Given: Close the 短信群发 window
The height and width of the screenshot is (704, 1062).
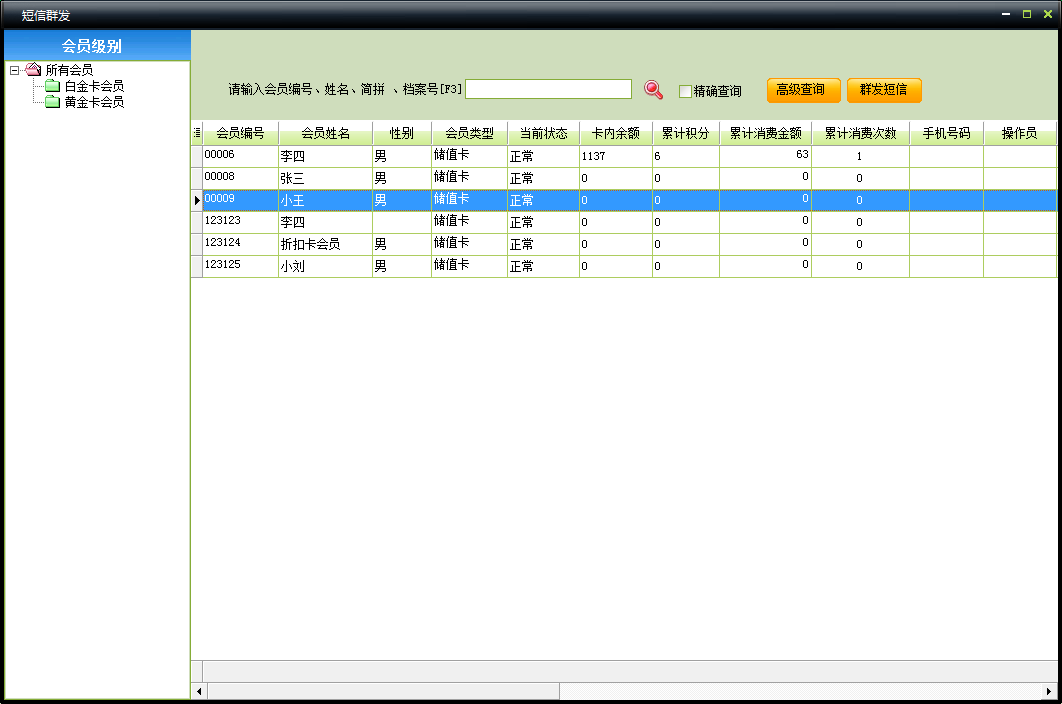Looking at the screenshot, I should point(1048,14).
